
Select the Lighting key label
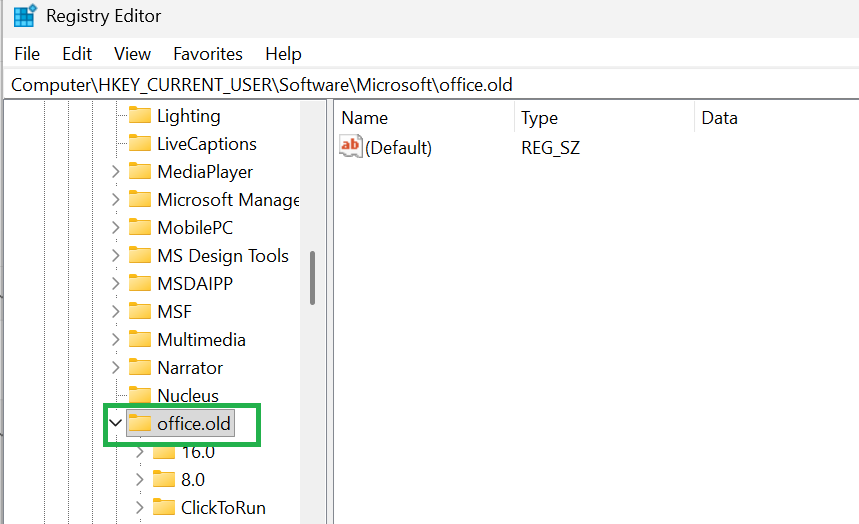click(188, 116)
